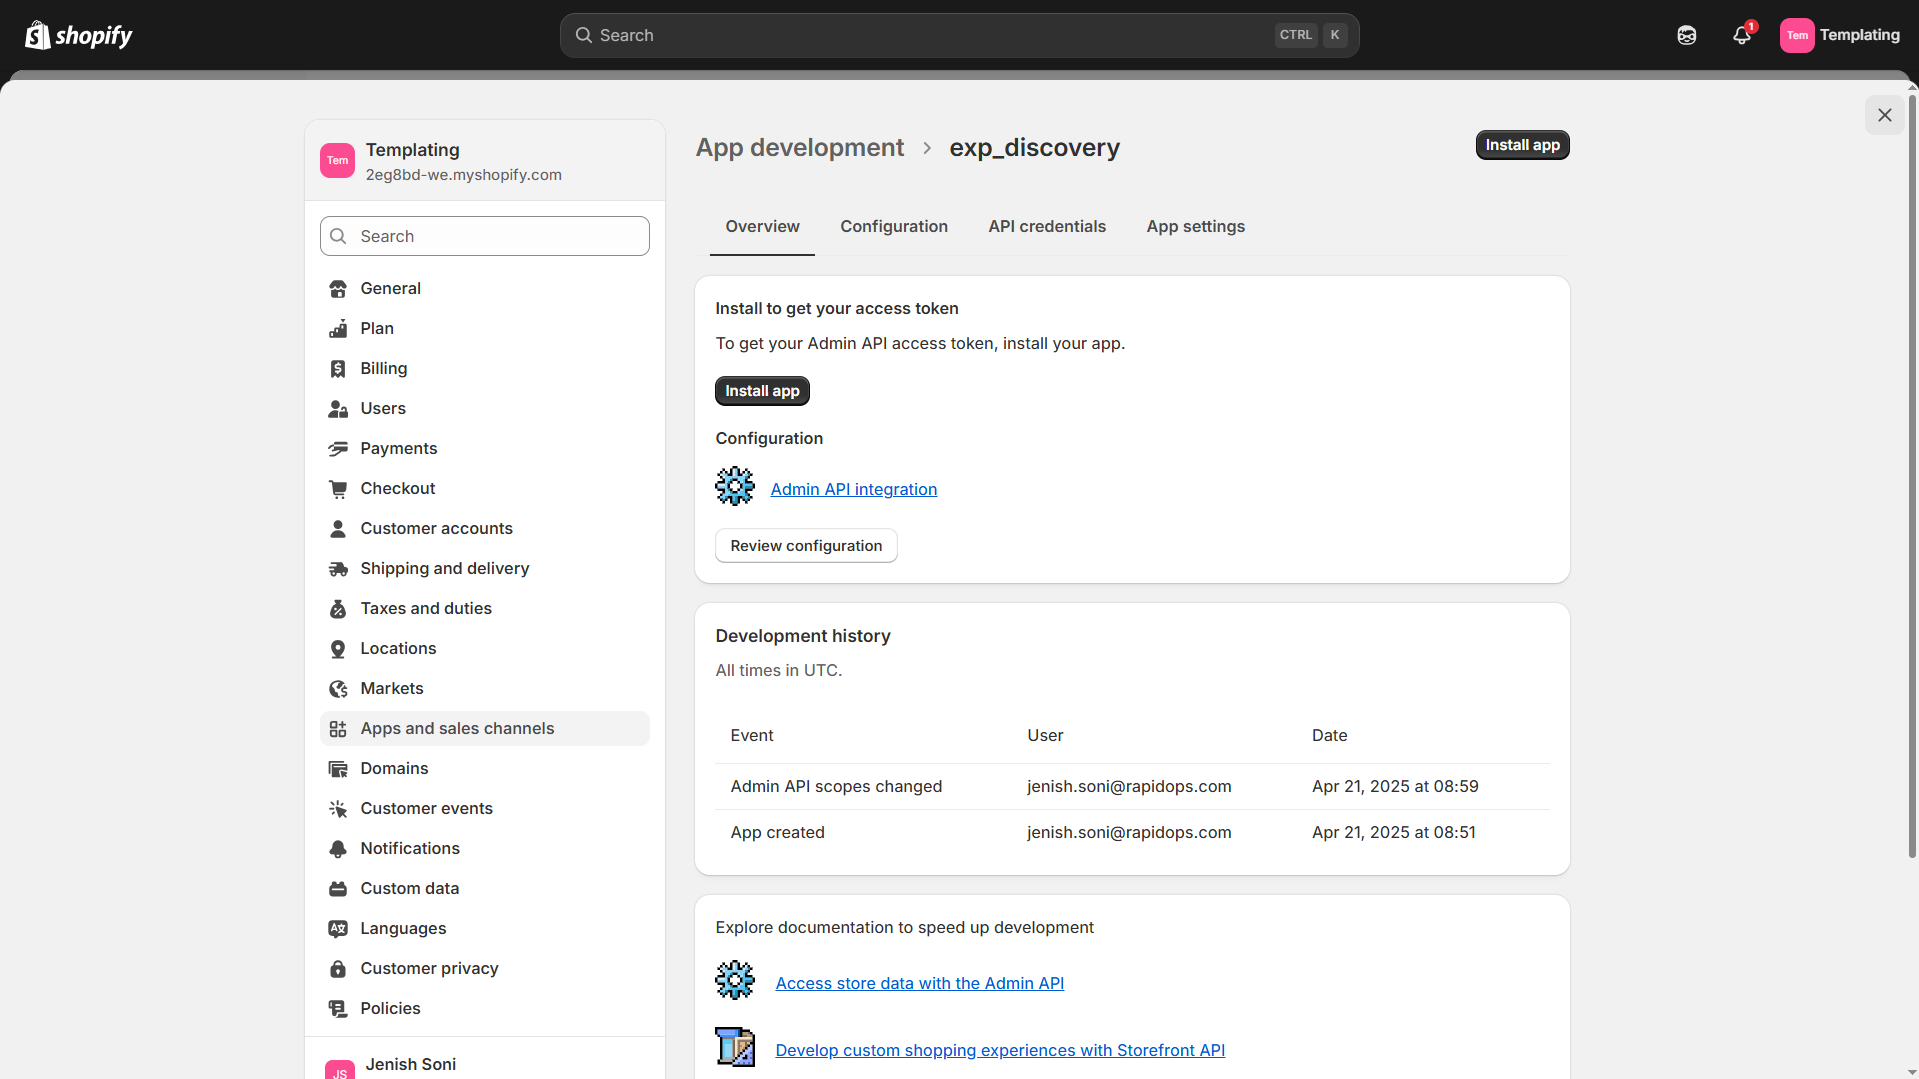Click Install app under access token
Viewport: 1919px width, 1079px height.
click(762, 391)
